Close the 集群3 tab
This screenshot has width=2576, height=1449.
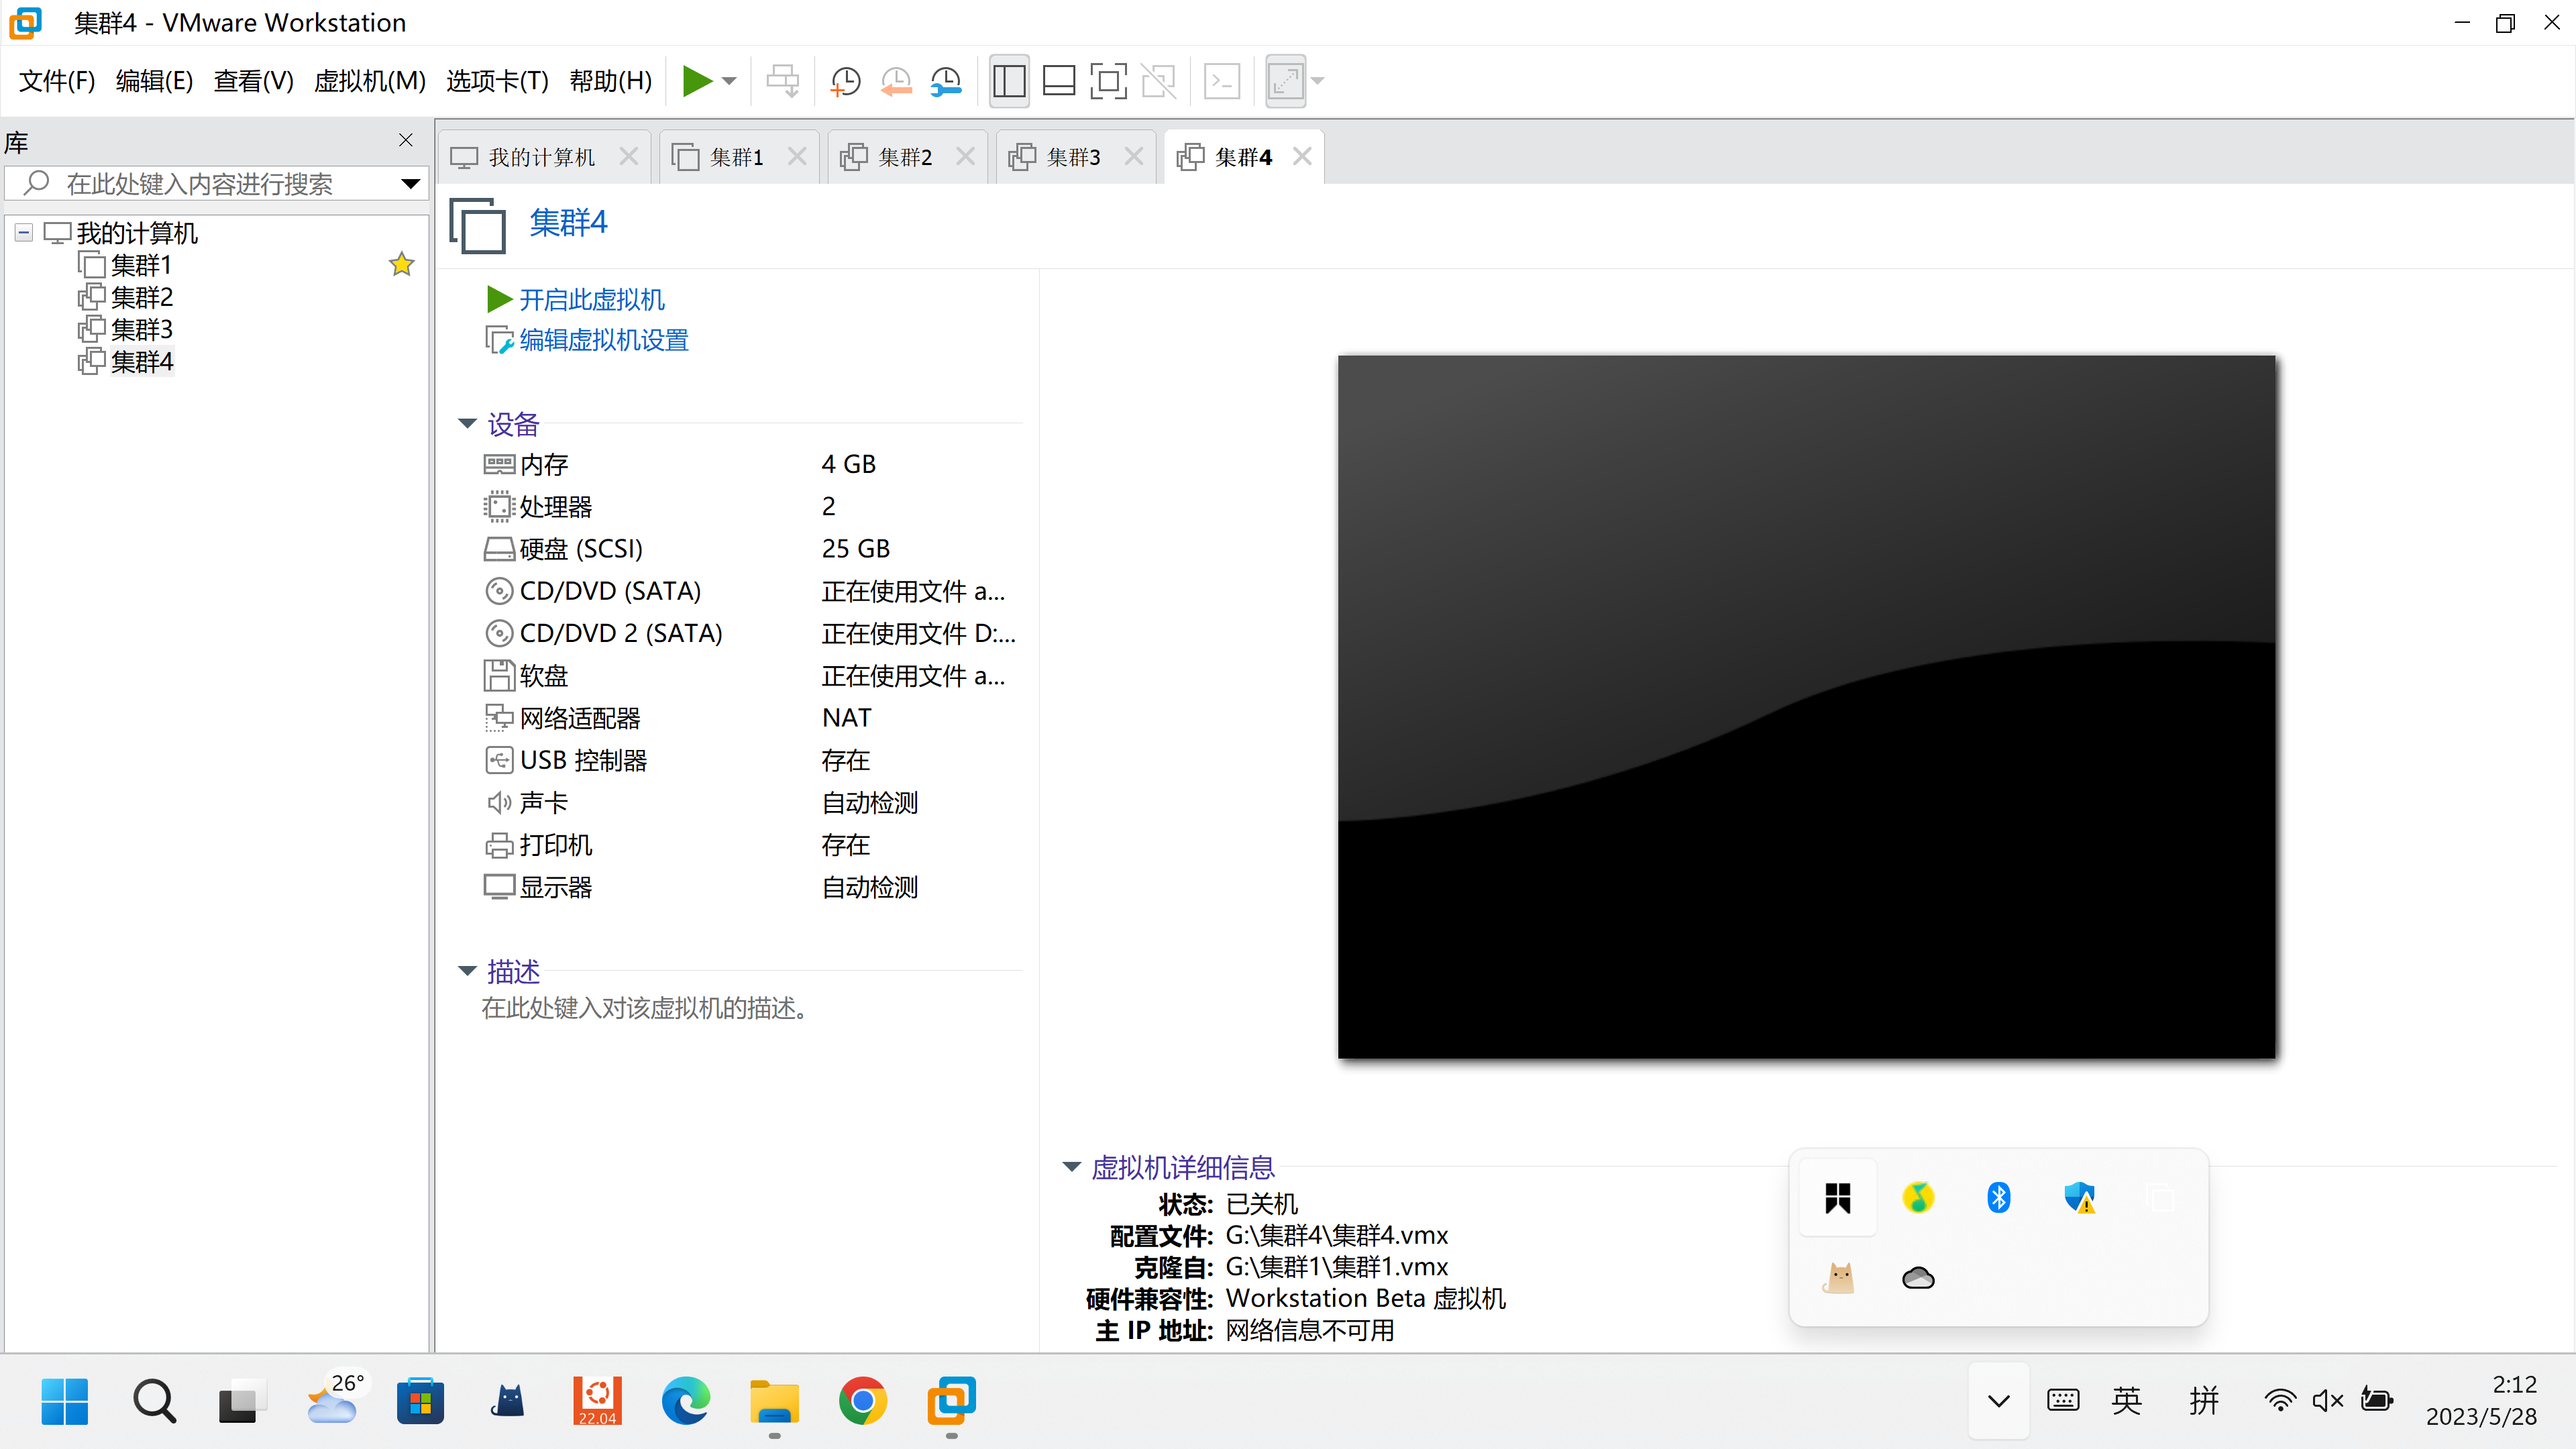[x=1133, y=156]
